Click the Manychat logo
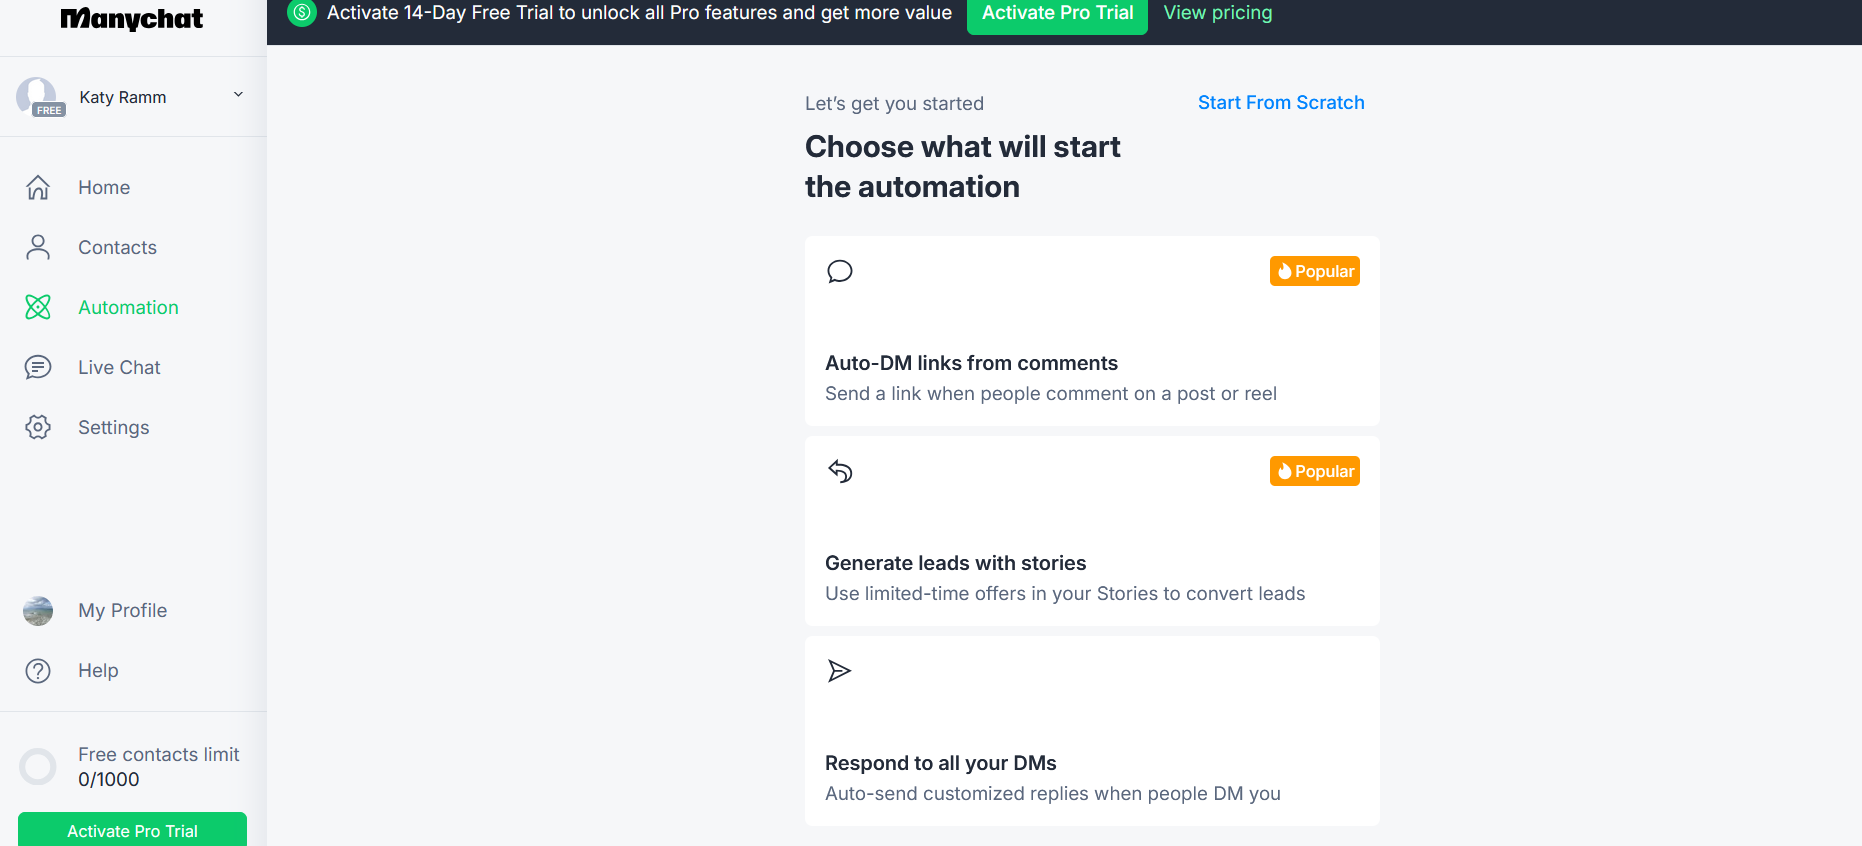1862x846 pixels. click(x=132, y=19)
